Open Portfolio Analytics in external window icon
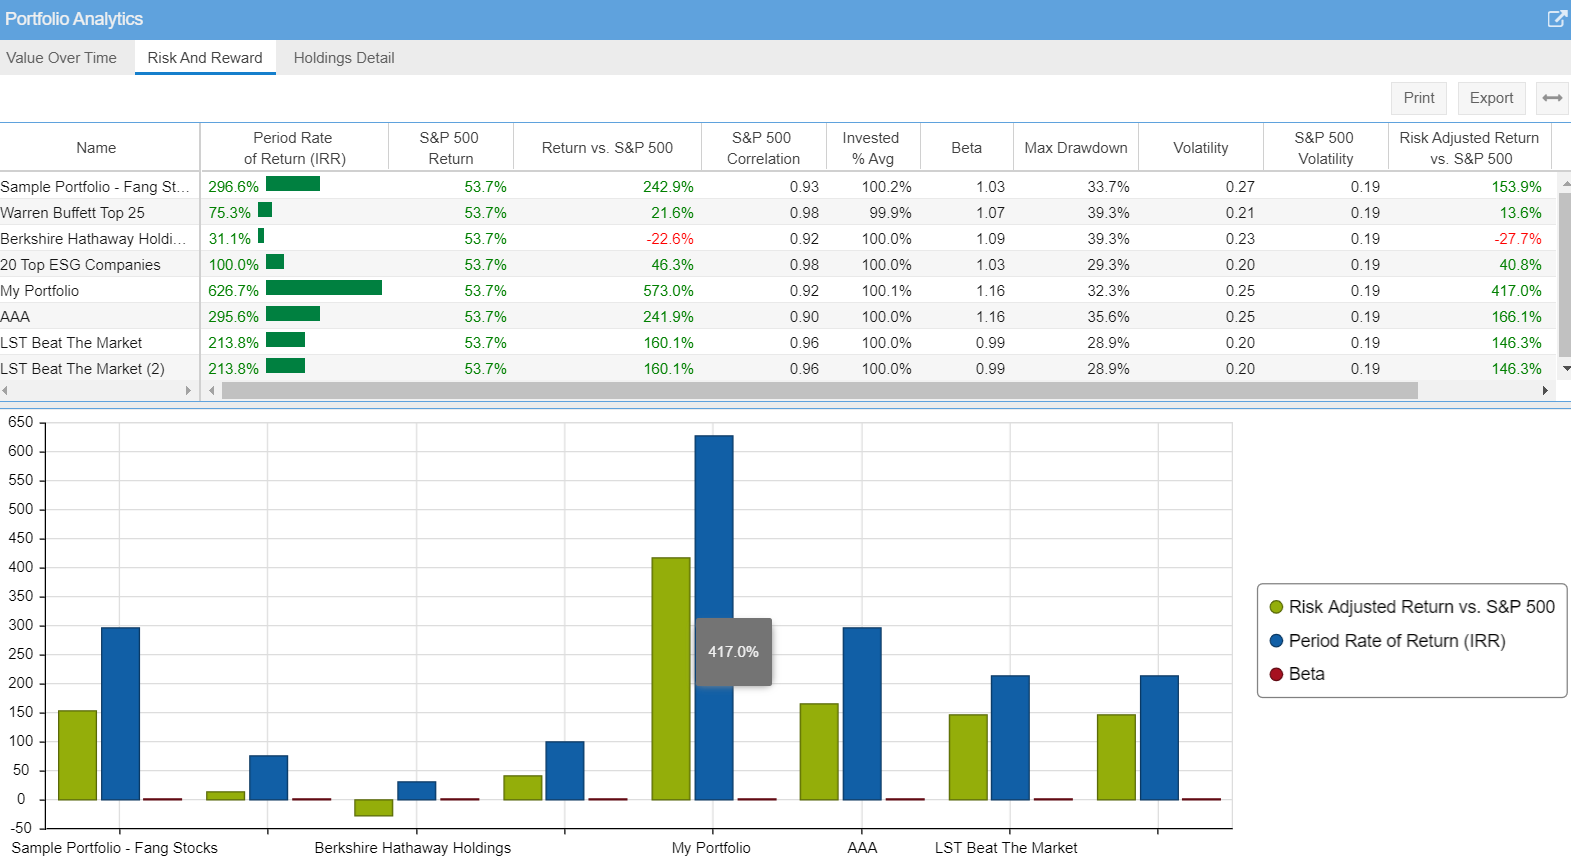Screen dimensions: 1571x859 click(x=1557, y=19)
